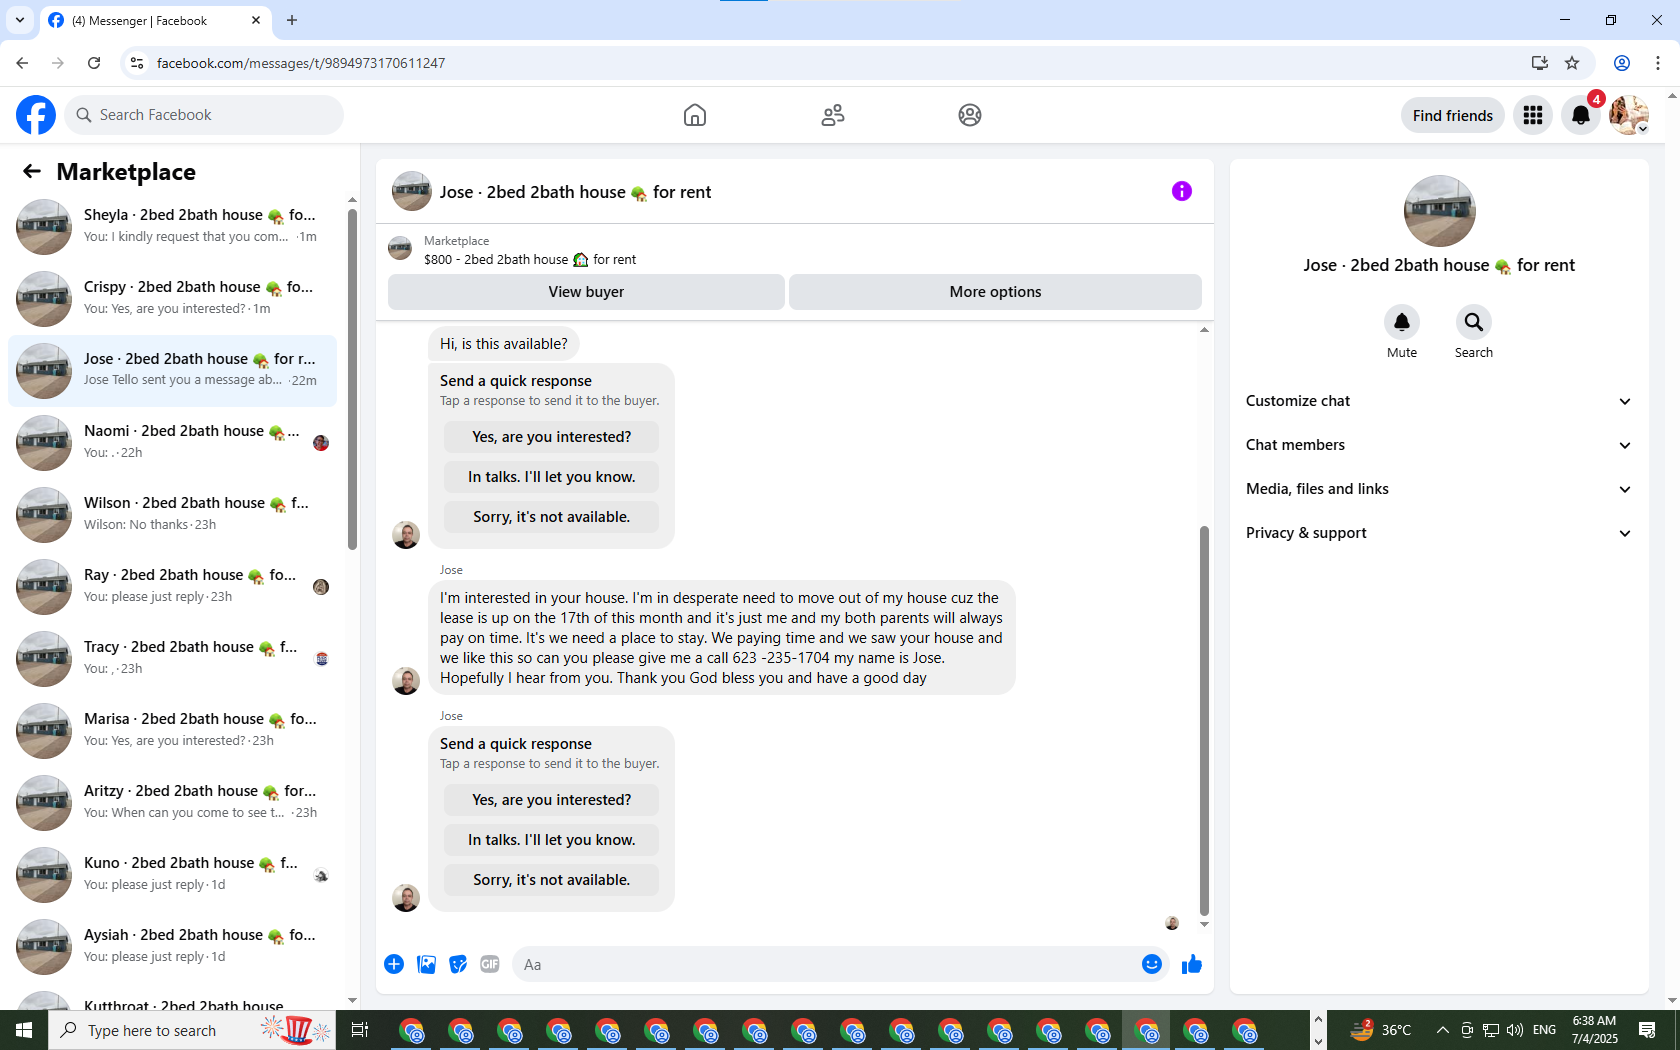Open Chrome three-dot menu

click(x=1658, y=63)
